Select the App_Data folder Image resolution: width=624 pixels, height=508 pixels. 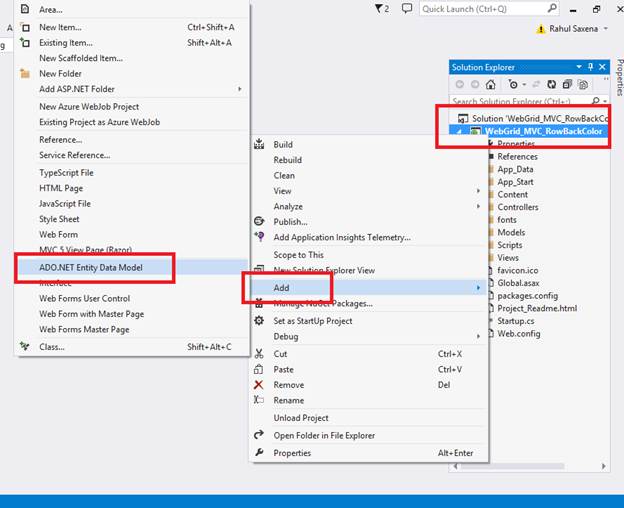coord(515,169)
